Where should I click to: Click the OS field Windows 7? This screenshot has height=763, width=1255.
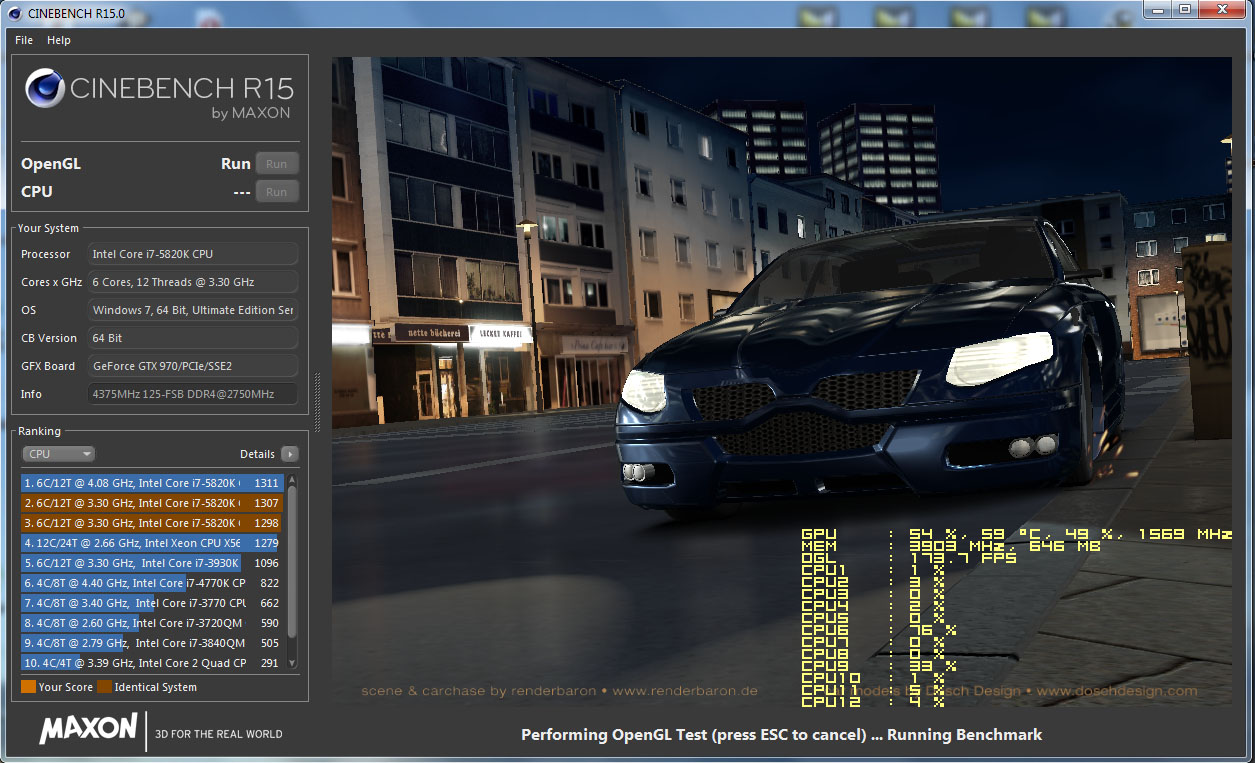(193, 310)
